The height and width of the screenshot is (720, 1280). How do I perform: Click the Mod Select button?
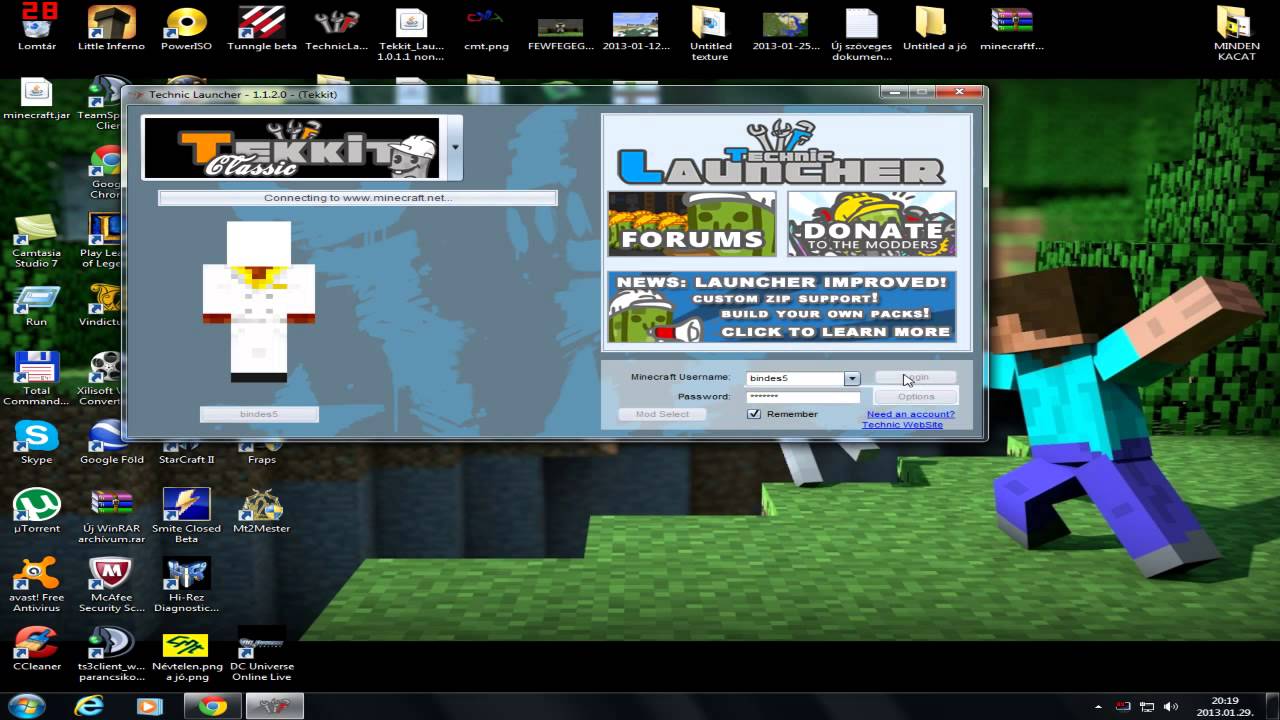661,414
